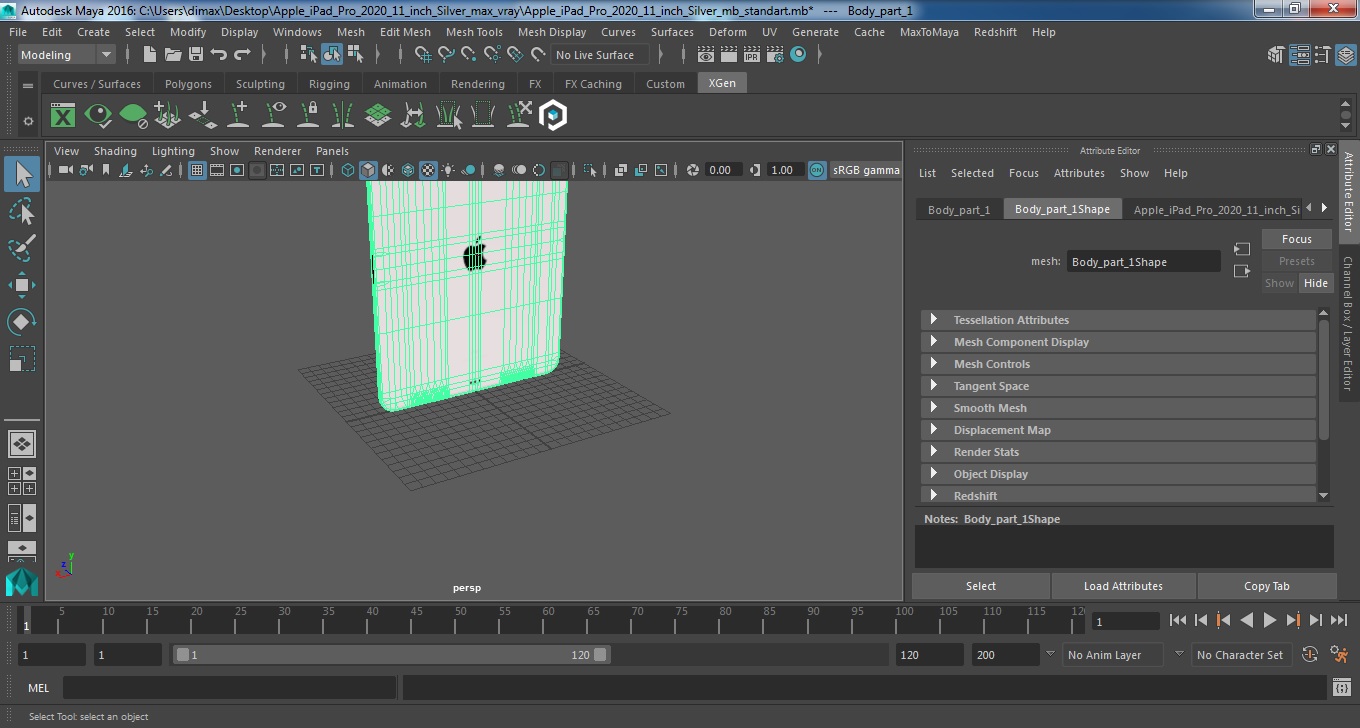
Task: Click the Hide button
Action: pos(1316,283)
